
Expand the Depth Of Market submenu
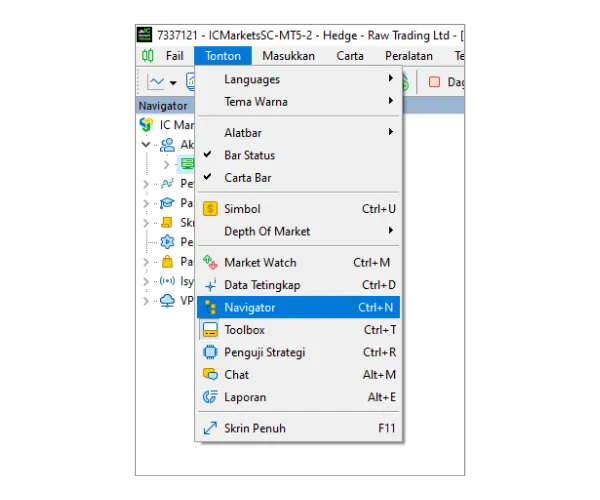(298, 231)
